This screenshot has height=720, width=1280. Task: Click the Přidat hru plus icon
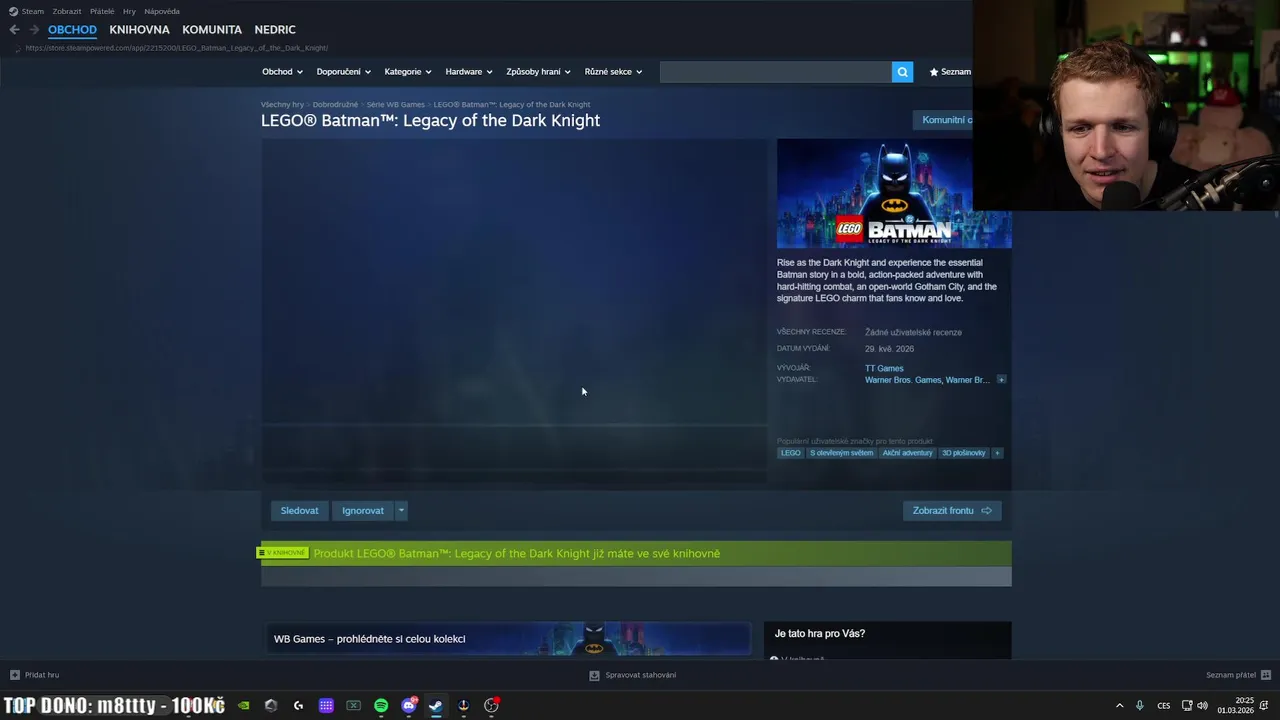coord(15,675)
